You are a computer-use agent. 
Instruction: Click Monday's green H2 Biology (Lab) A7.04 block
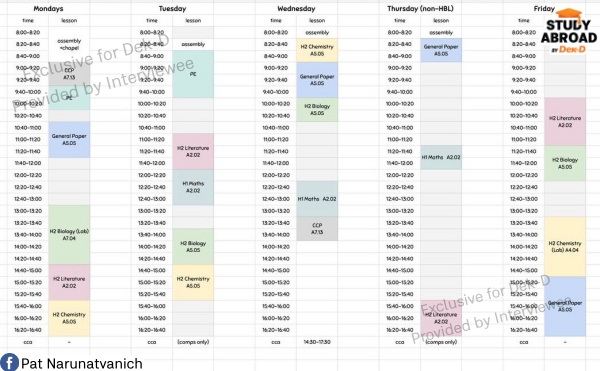(x=69, y=235)
